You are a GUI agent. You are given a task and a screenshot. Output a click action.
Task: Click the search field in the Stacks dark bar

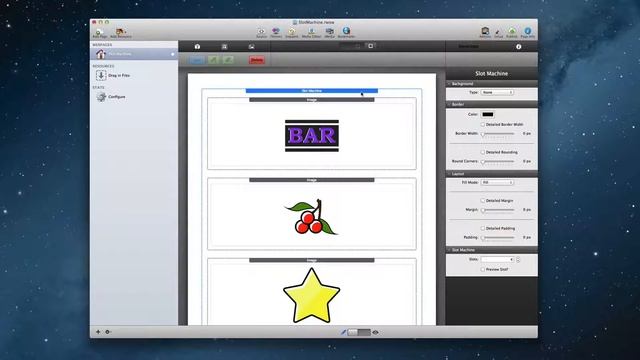351,46
